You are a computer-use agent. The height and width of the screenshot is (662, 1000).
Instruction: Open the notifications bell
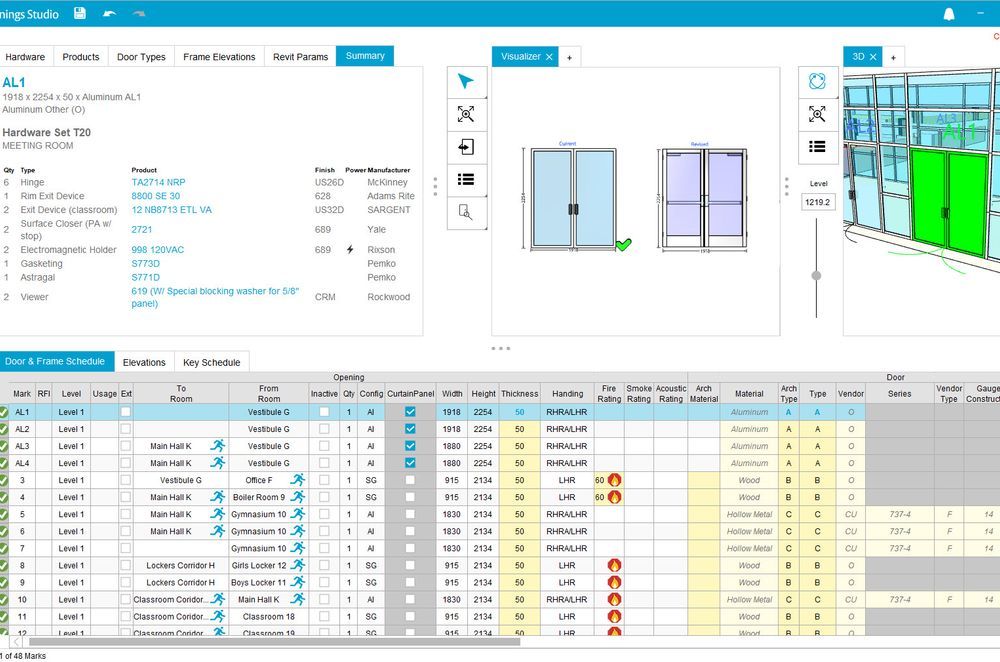[x=949, y=14]
